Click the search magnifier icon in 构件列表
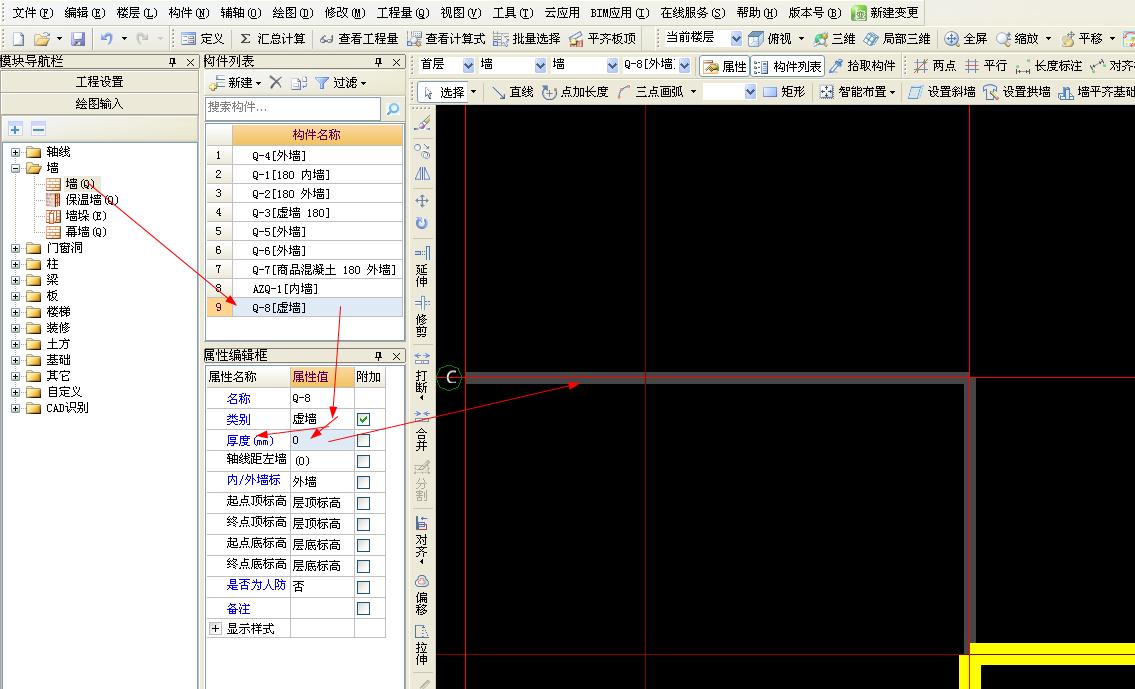 click(393, 109)
